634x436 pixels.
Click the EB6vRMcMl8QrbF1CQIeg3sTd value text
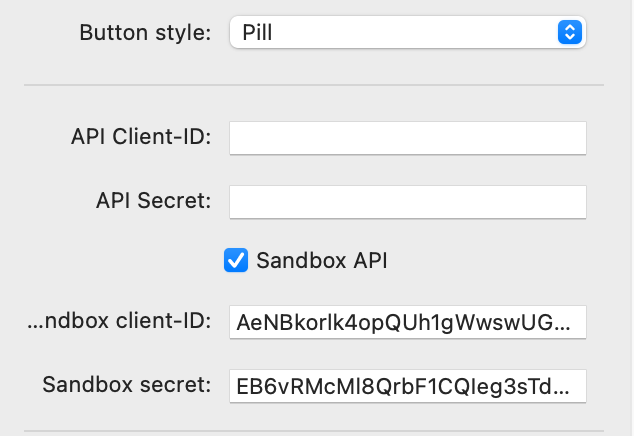tap(393, 387)
